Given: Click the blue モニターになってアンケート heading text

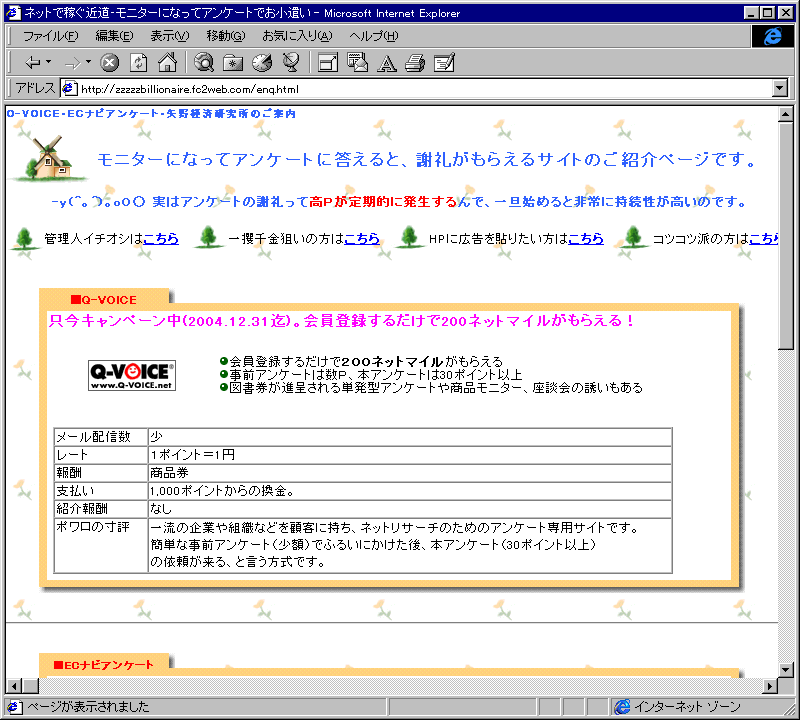Looking at the screenshot, I should [x=427, y=160].
